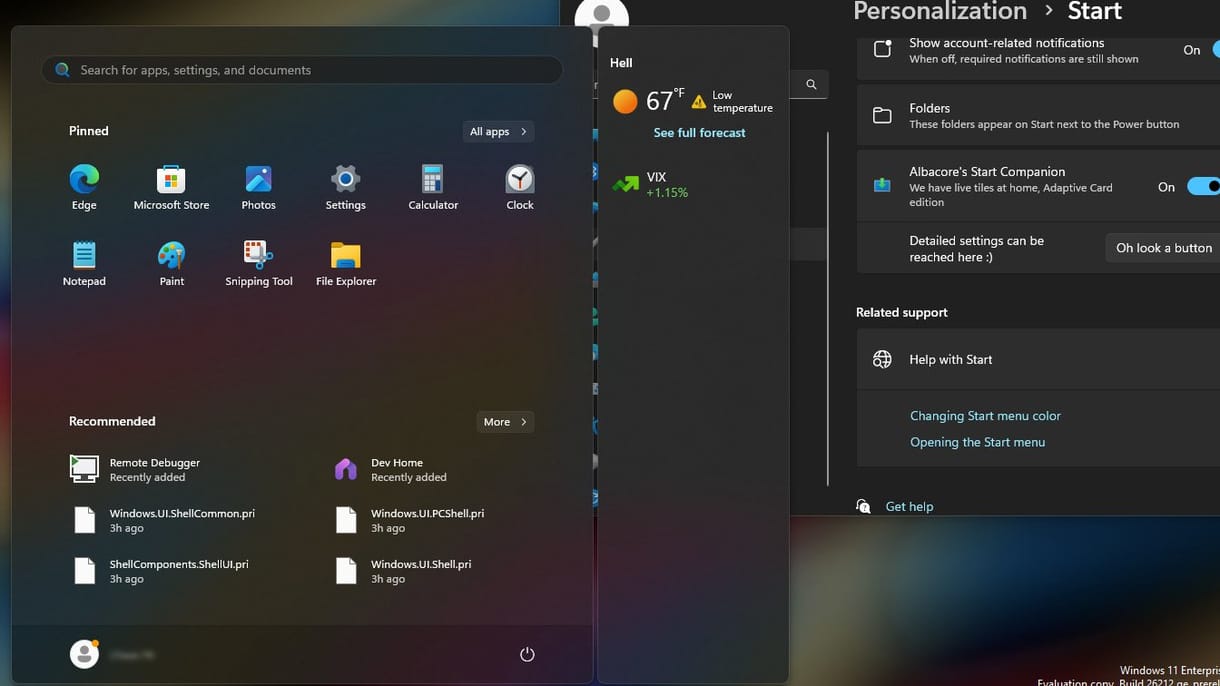
Task: Click the Albacore's Start Companion icon
Action: 882,186
